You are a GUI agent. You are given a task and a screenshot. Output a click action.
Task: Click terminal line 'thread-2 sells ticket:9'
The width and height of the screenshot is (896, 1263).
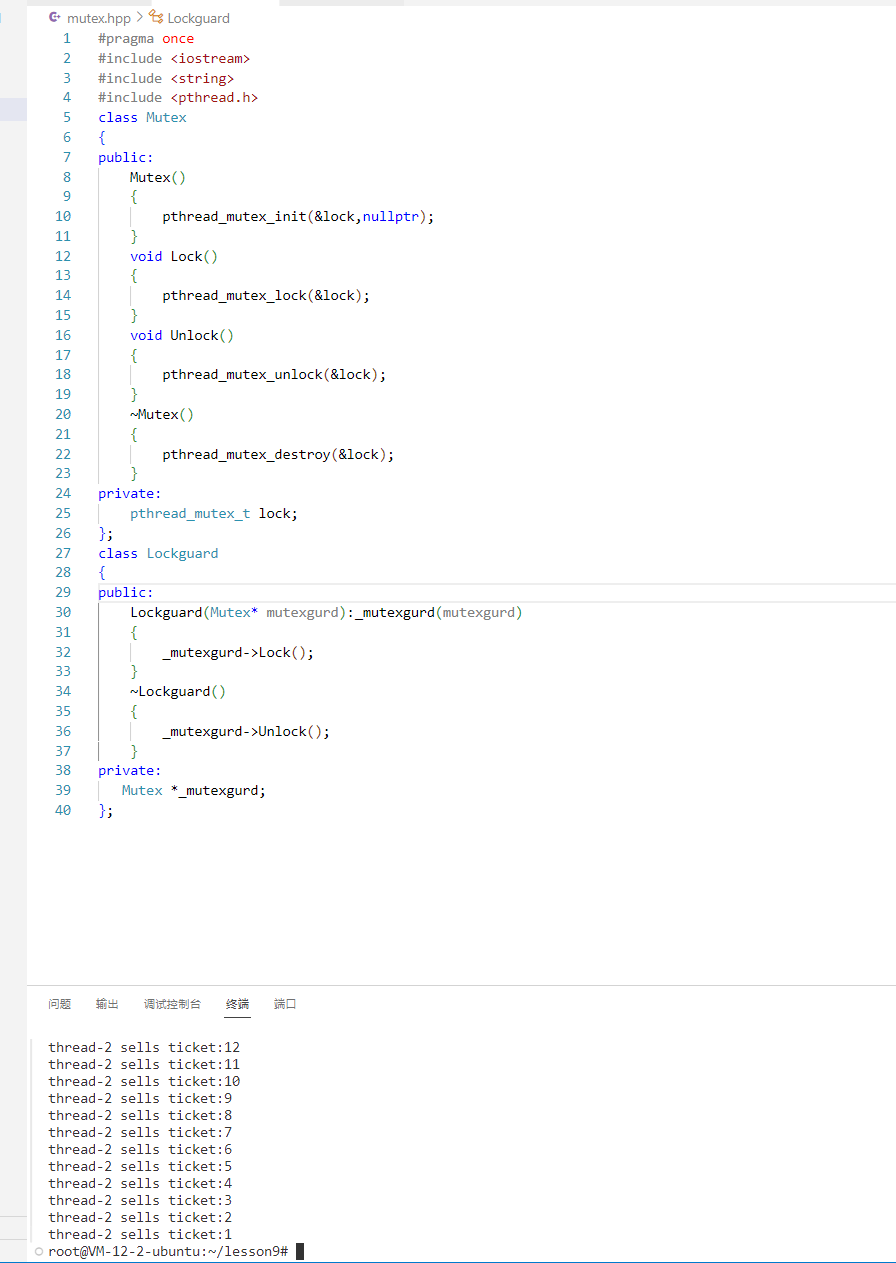(x=140, y=1099)
